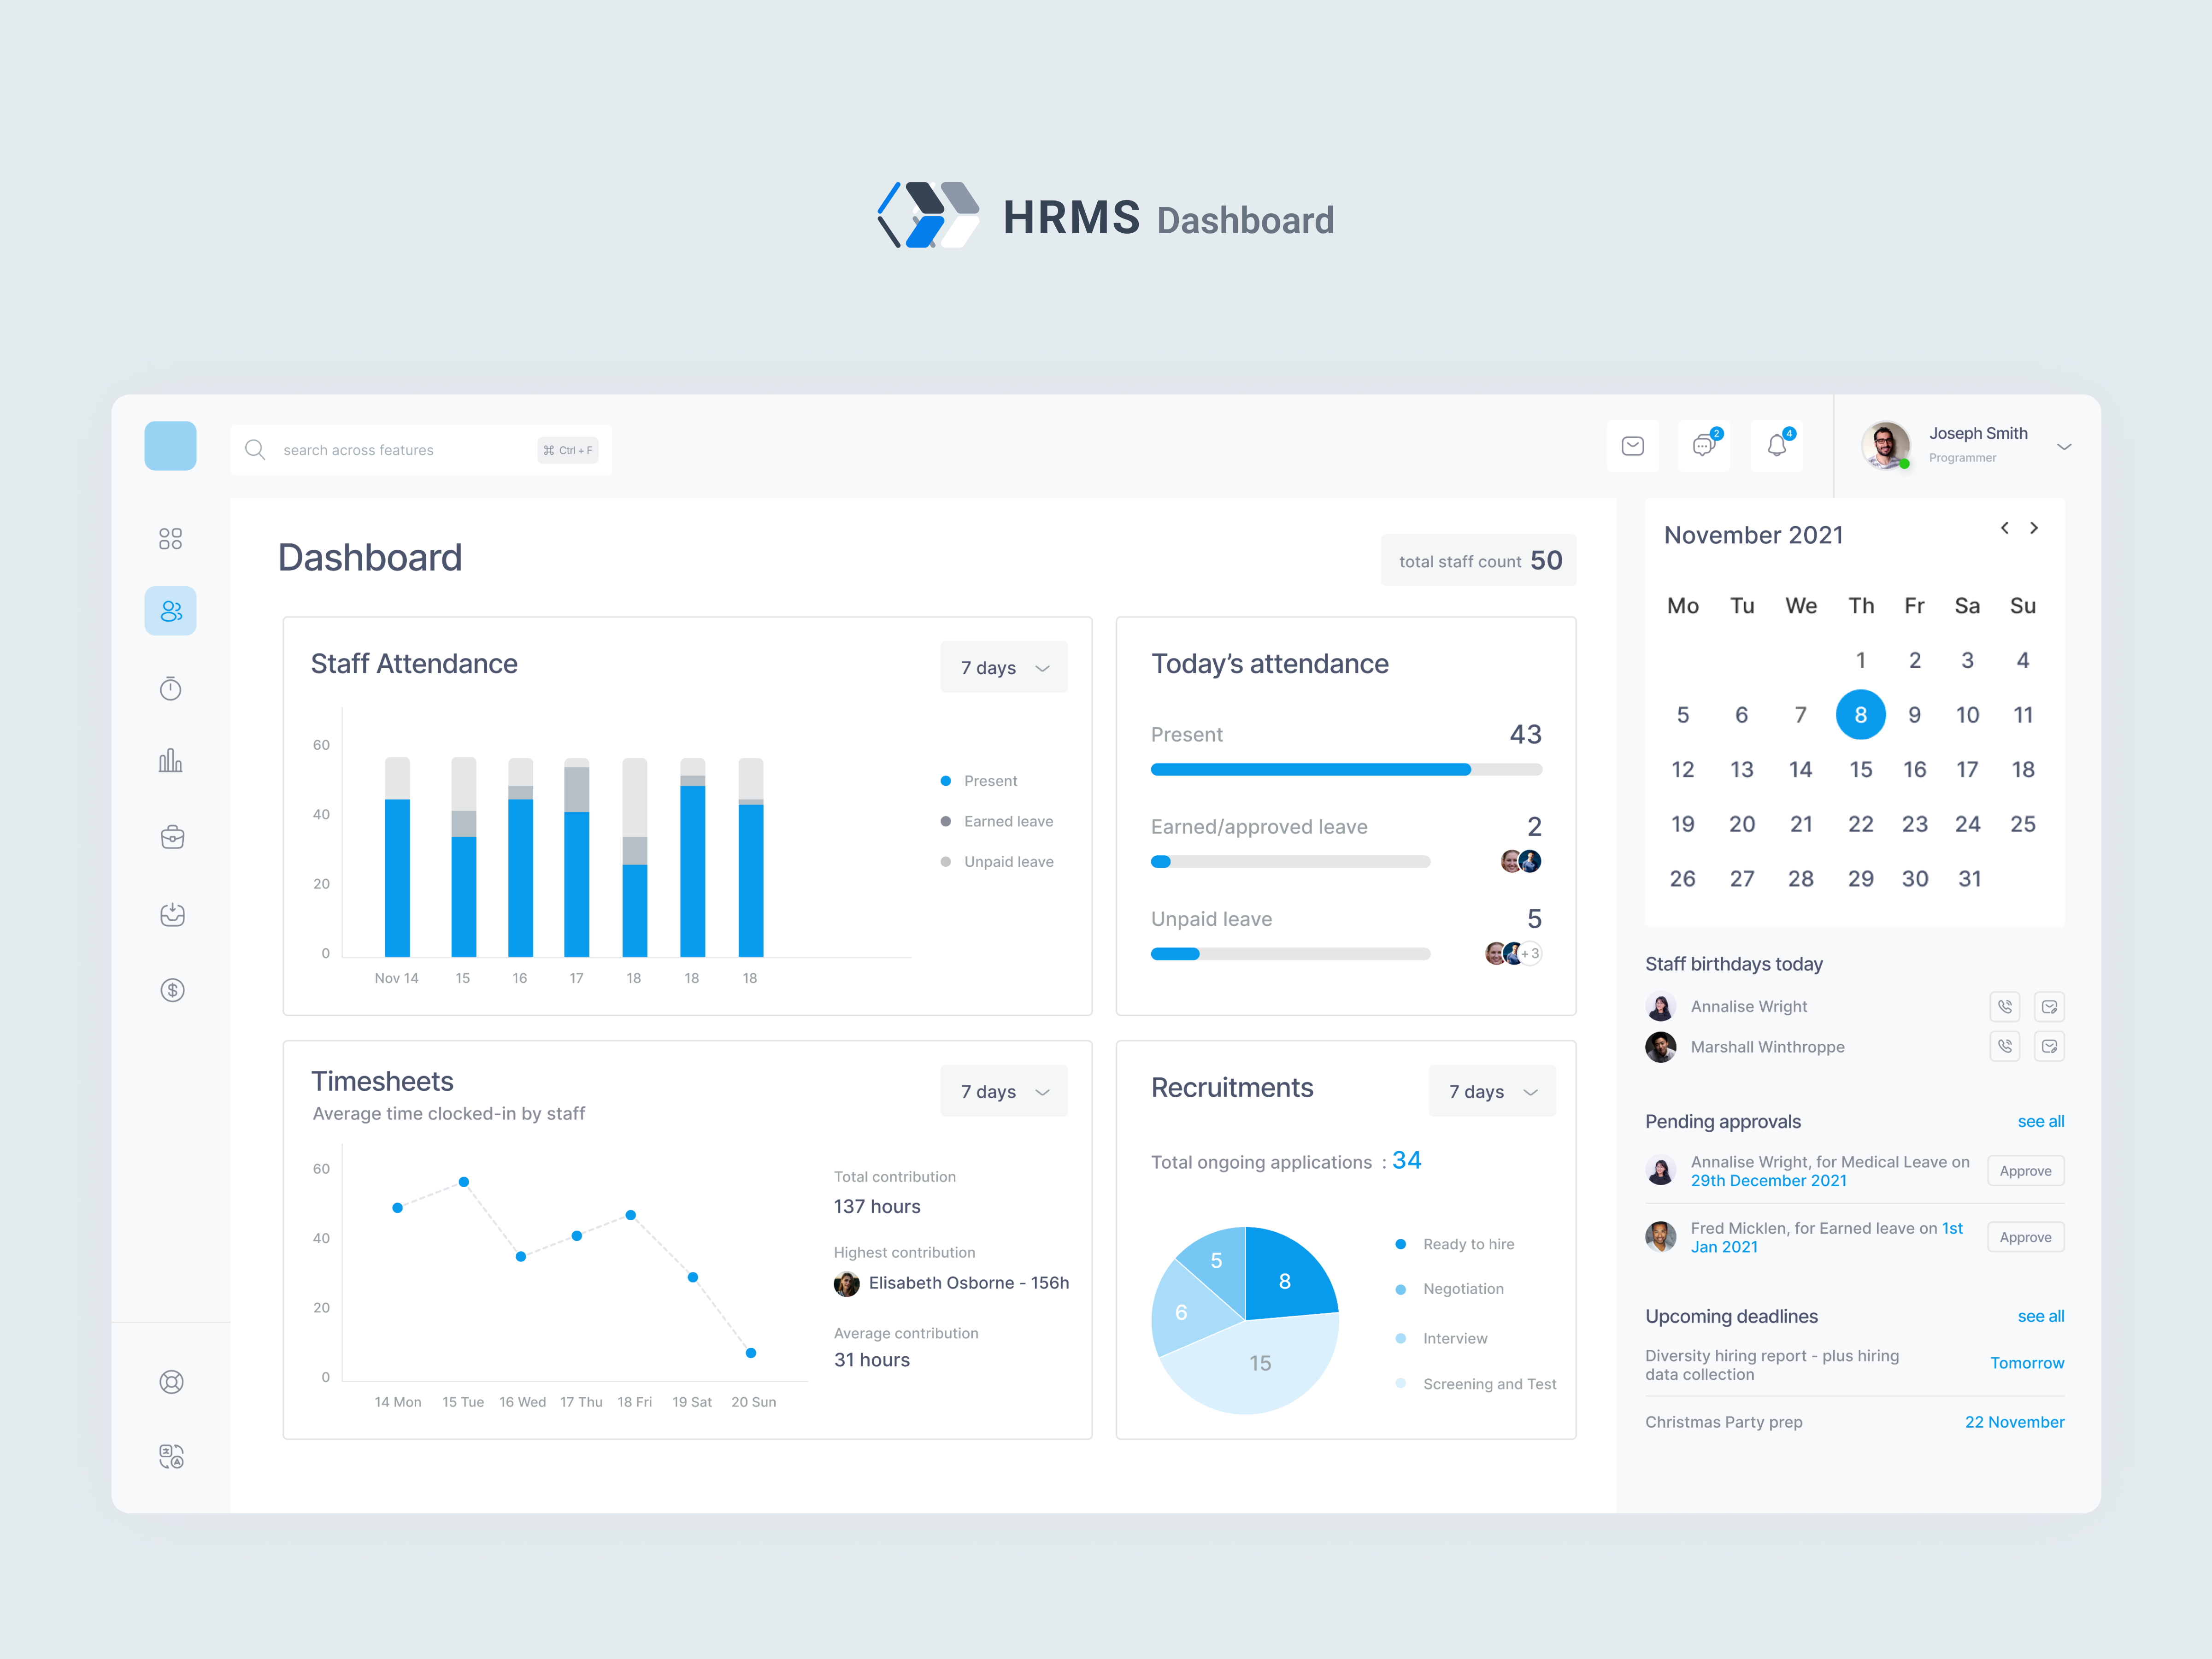
Task: Click see all for Pending approvals
Action: (x=2040, y=1121)
